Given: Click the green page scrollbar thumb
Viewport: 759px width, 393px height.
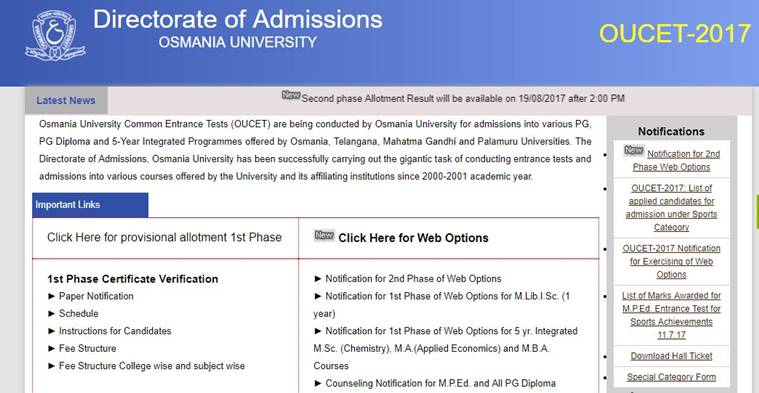Looking at the screenshot, I should click(x=758, y=212).
